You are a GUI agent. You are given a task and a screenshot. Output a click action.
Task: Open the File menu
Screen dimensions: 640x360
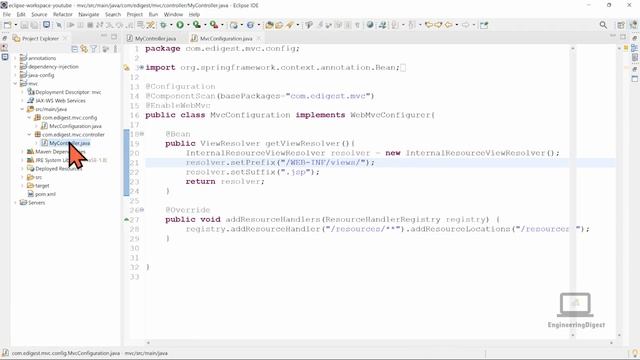[7, 14]
